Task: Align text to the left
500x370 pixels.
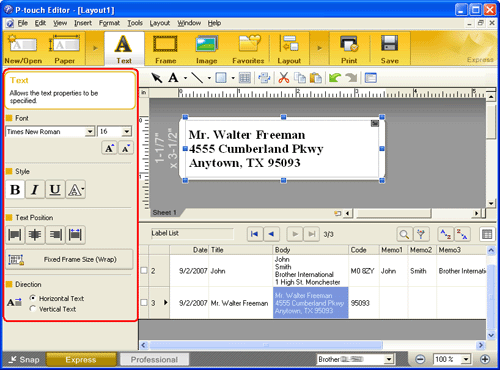Action: pyautogui.click(x=15, y=235)
